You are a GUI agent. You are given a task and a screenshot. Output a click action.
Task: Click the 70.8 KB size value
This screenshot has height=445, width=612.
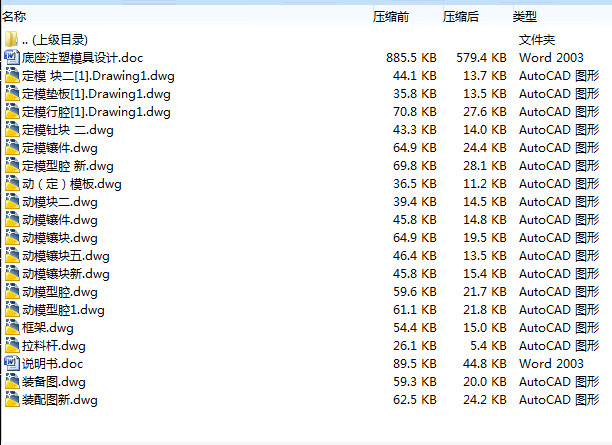point(415,112)
